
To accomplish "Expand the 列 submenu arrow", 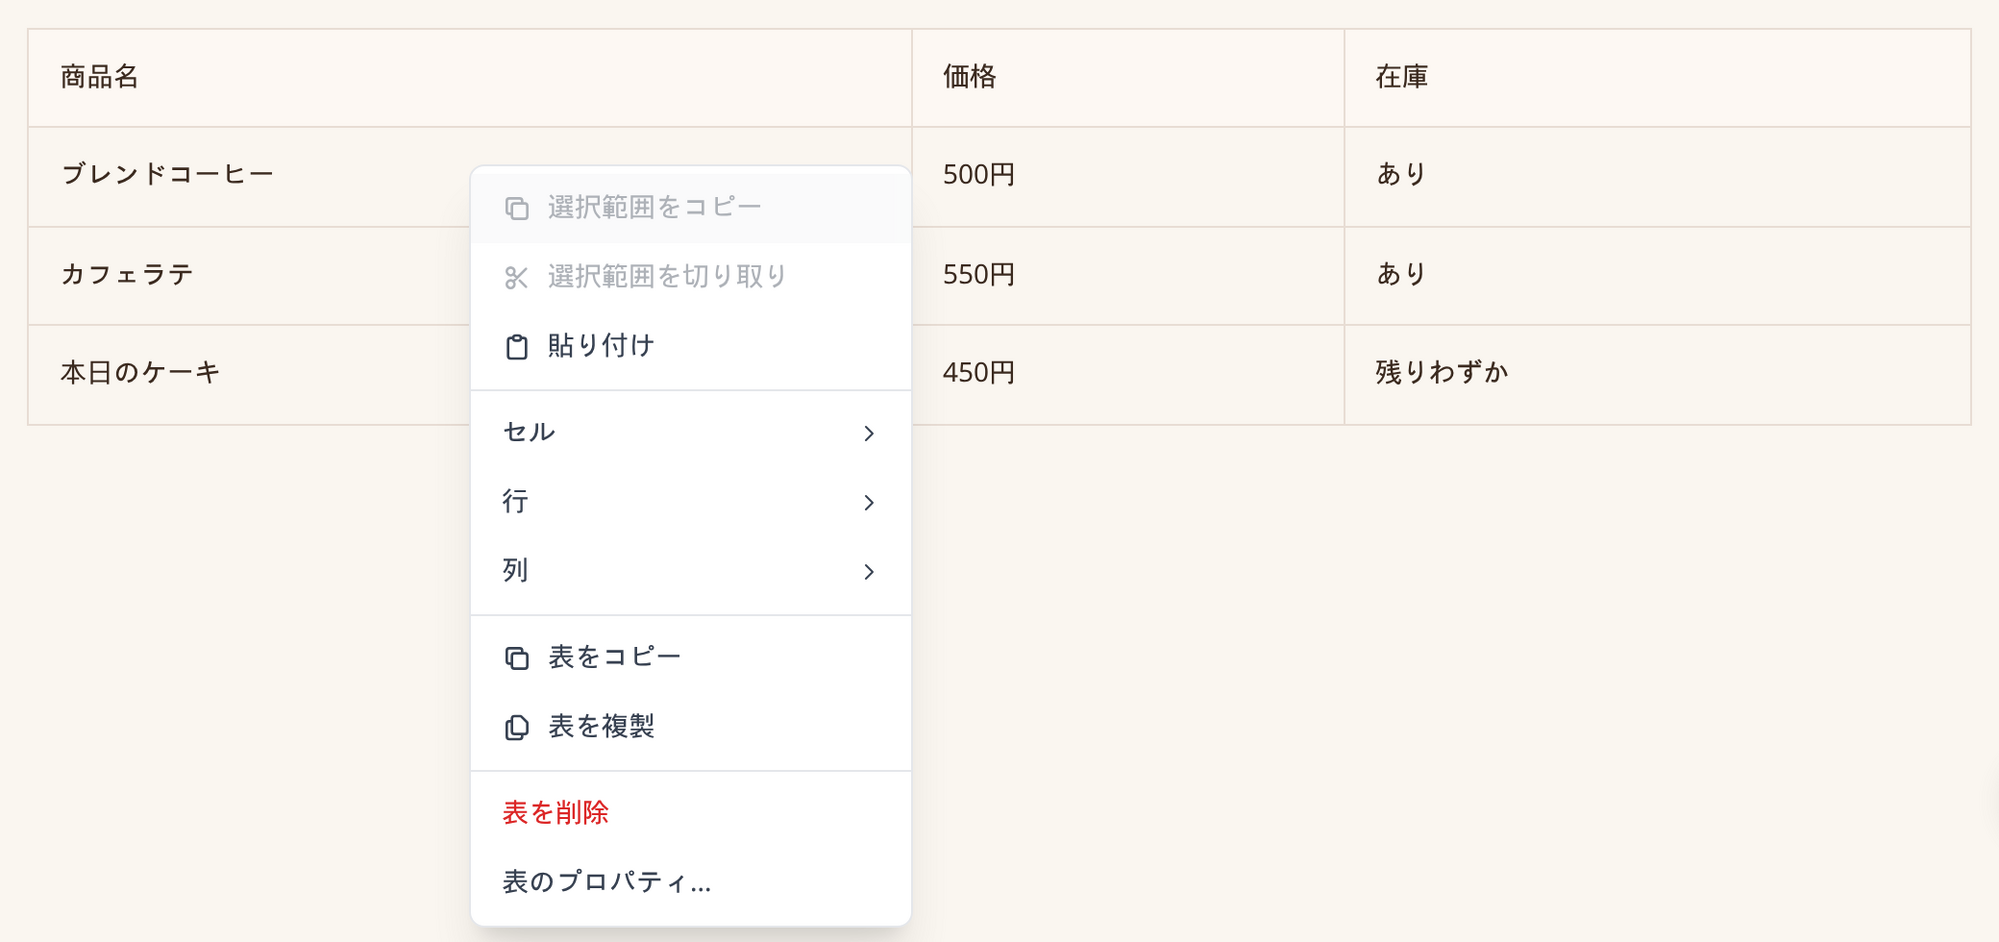I will pos(868,571).
